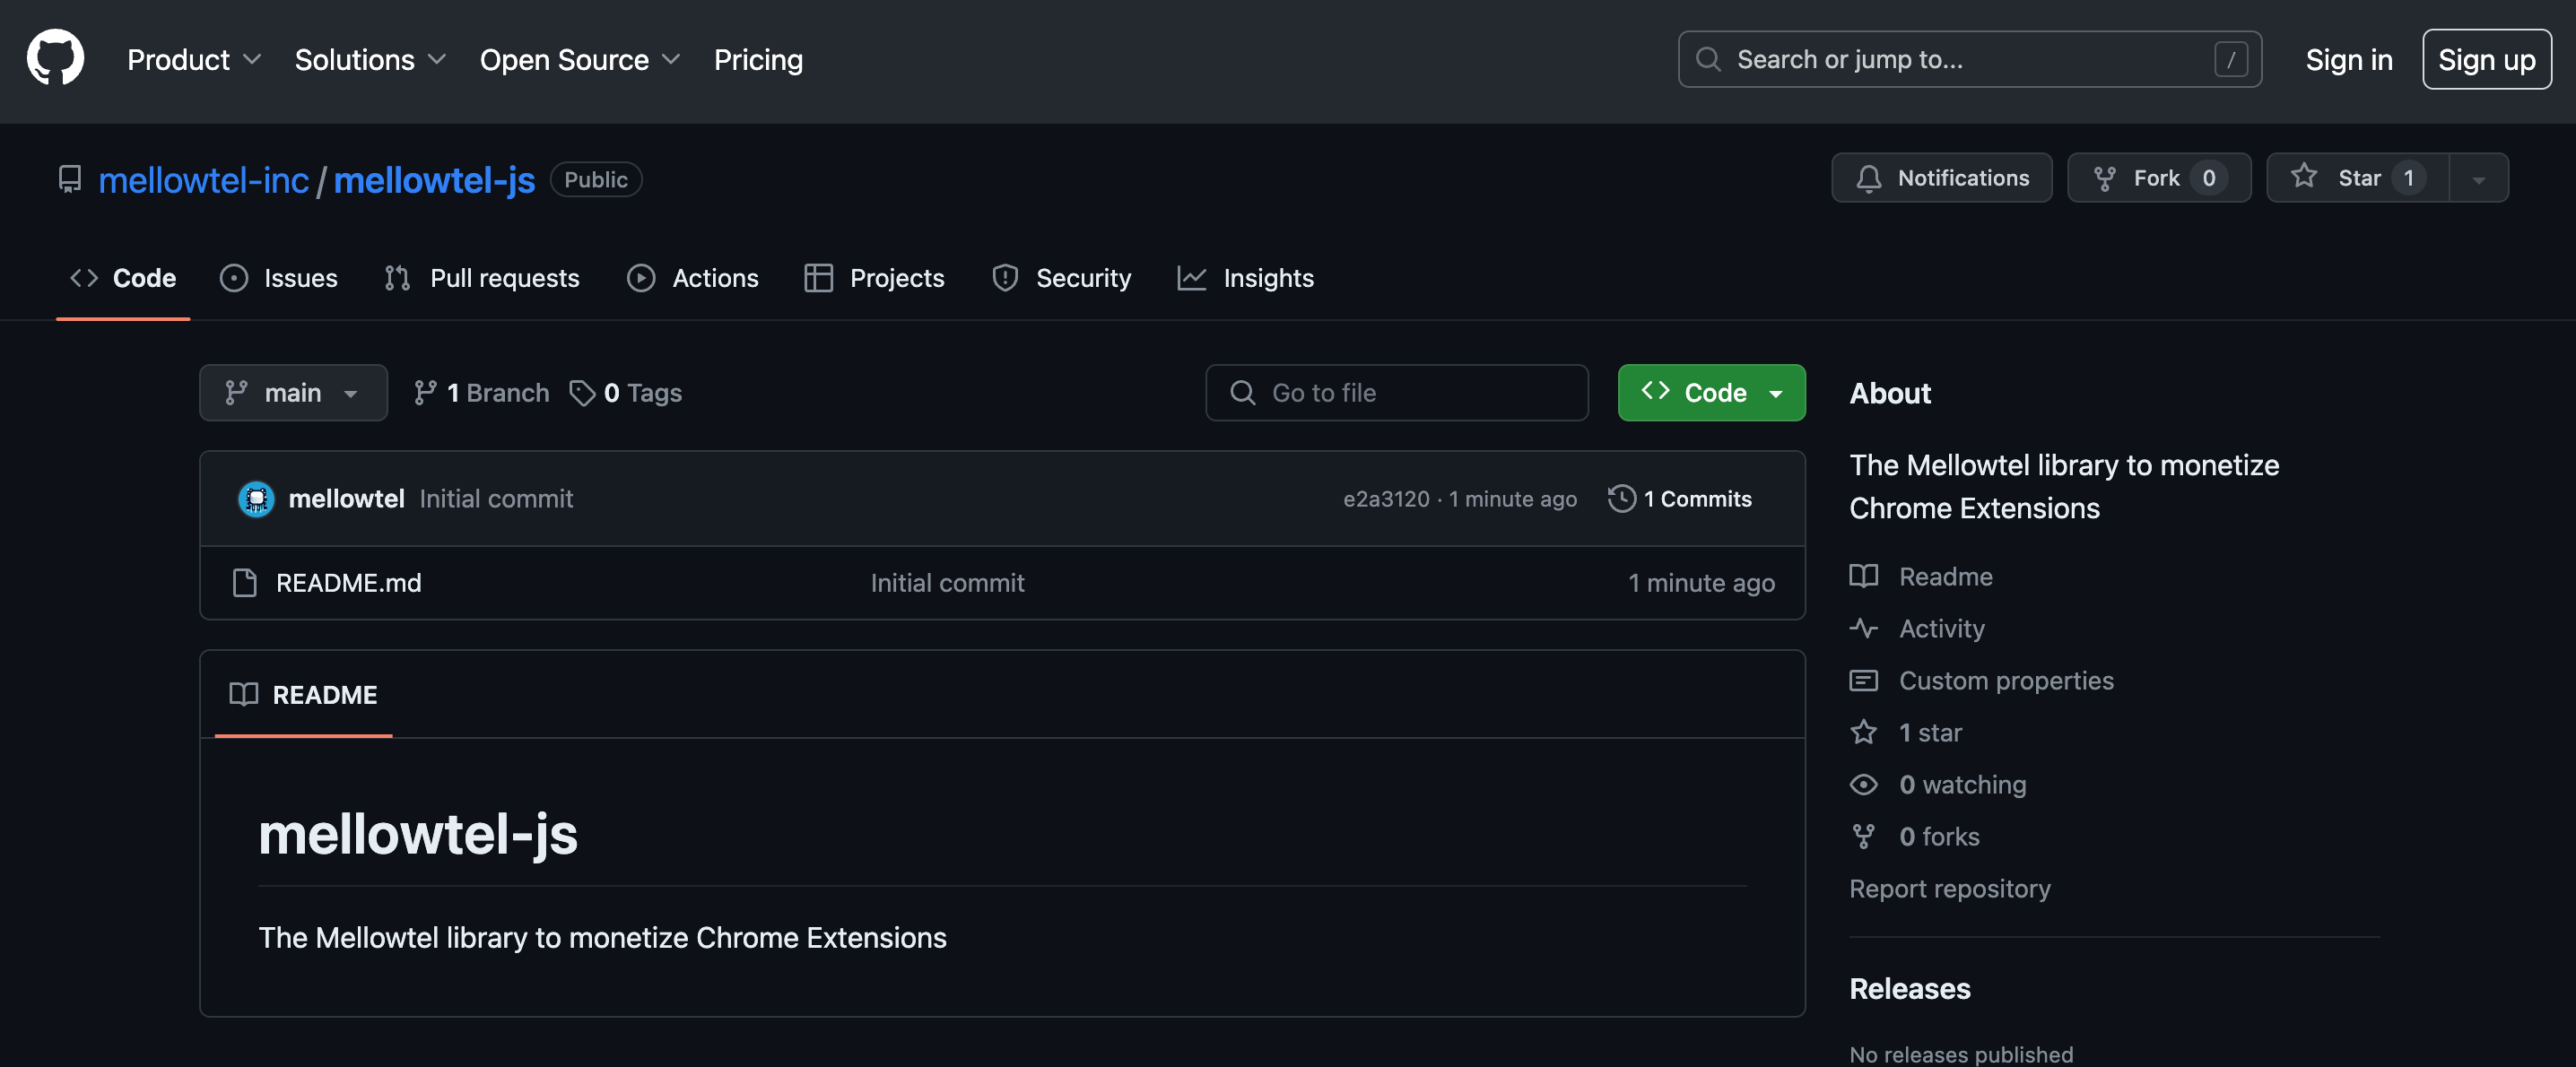Click the Public visibility badge
Viewport: 2576px width, 1067px height.
point(595,179)
